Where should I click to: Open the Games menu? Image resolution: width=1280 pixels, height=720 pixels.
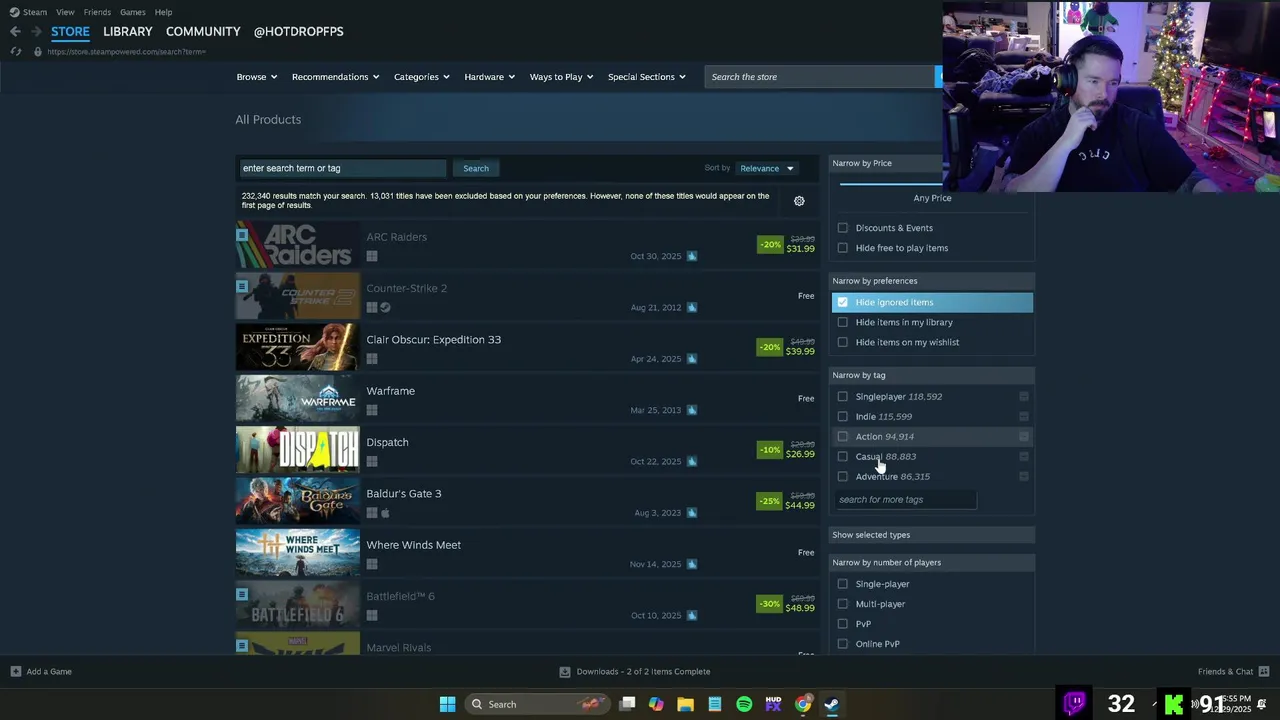coord(133,12)
